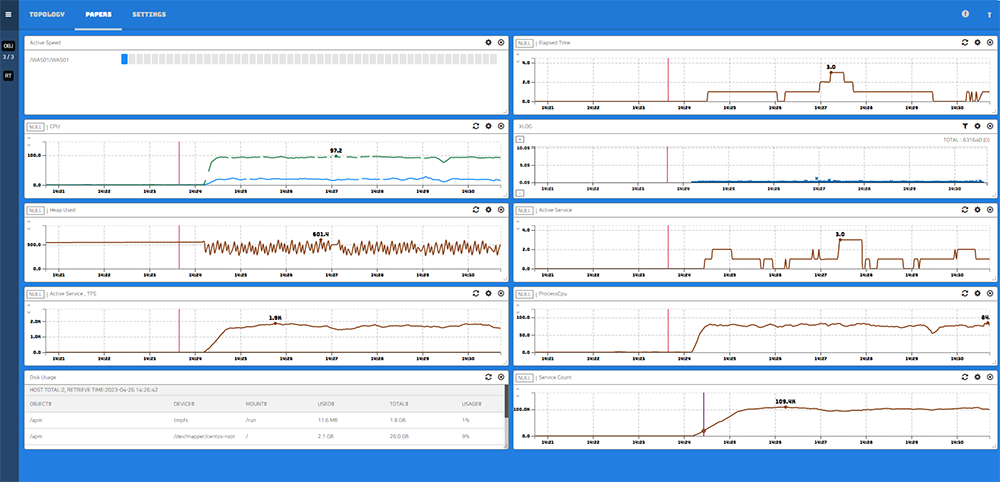
Task: Open the CPU panel settings gear
Action: coord(489,126)
